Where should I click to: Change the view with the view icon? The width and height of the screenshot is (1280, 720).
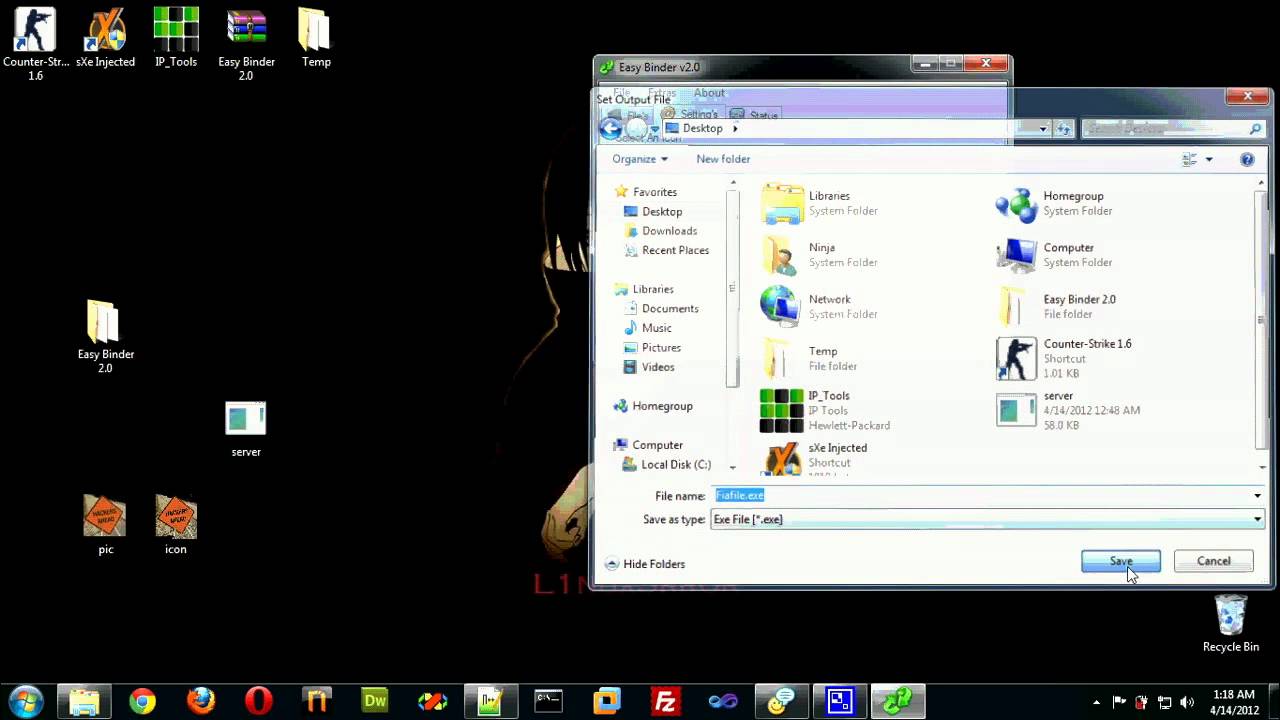[x=1189, y=159]
